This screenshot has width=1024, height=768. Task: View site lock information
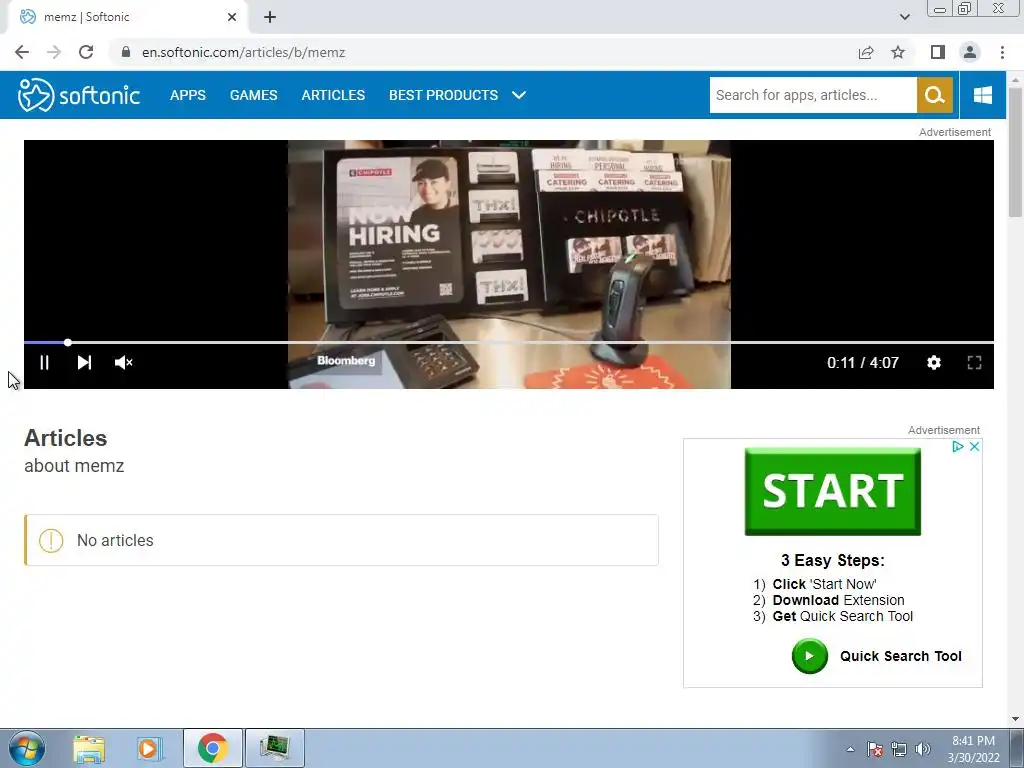[x=126, y=52]
